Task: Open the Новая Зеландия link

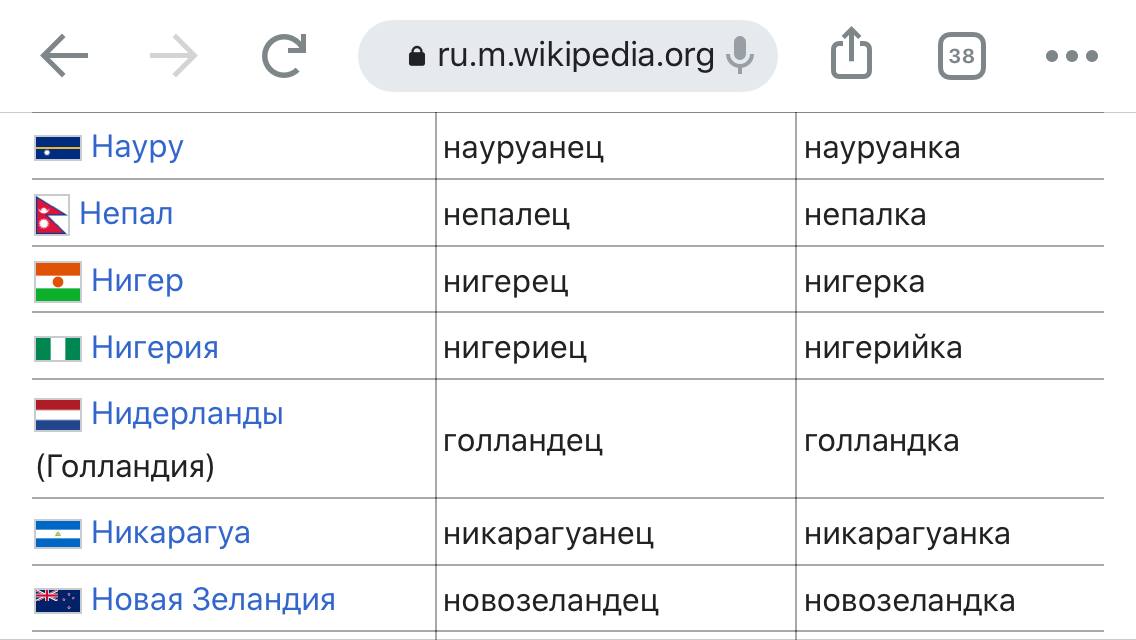Action: (x=213, y=599)
